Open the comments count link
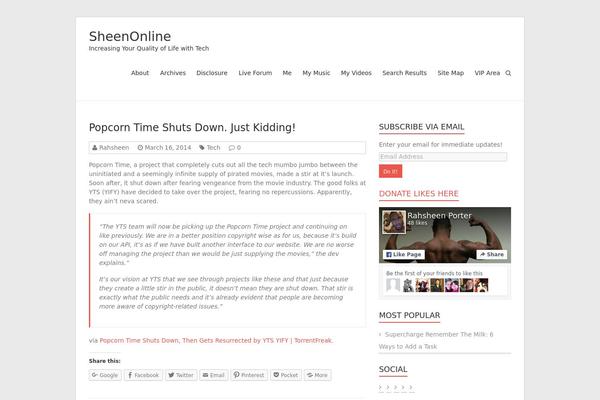The height and width of the screenshot is (400, 600). (235, 147)
